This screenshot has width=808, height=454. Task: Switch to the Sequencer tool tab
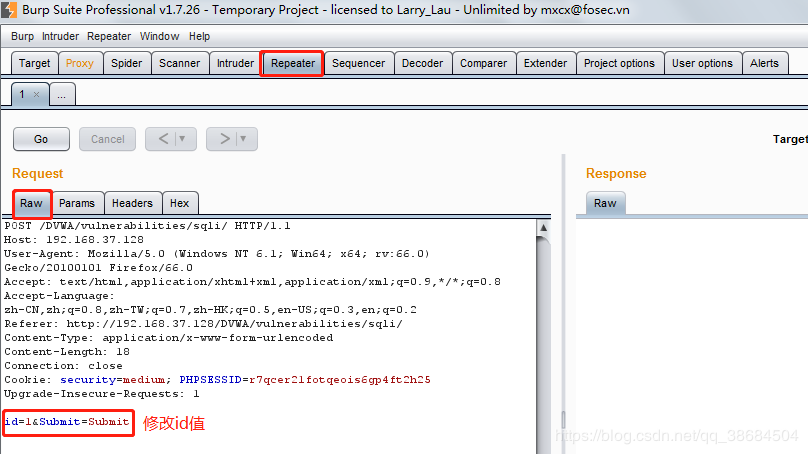[x=358, y=63]
